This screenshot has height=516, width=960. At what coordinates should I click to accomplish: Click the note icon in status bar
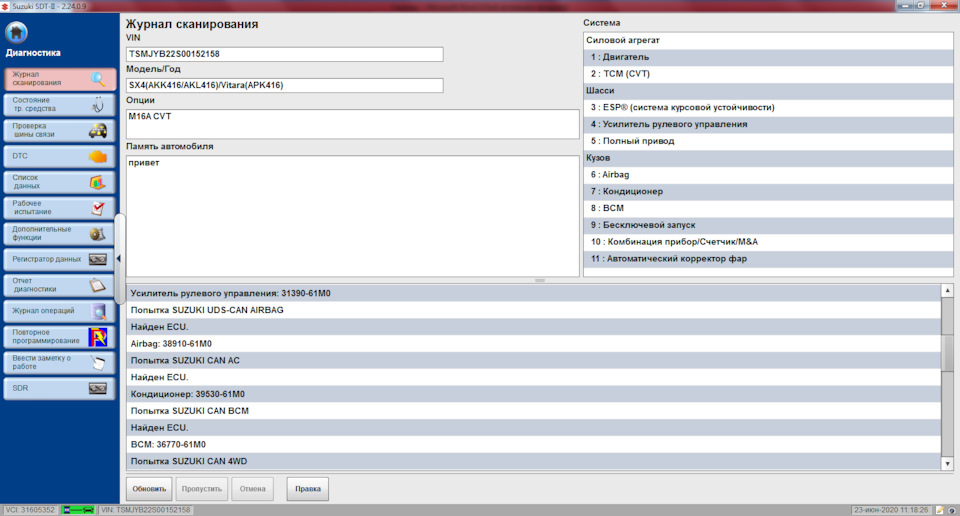coord(940,510)
